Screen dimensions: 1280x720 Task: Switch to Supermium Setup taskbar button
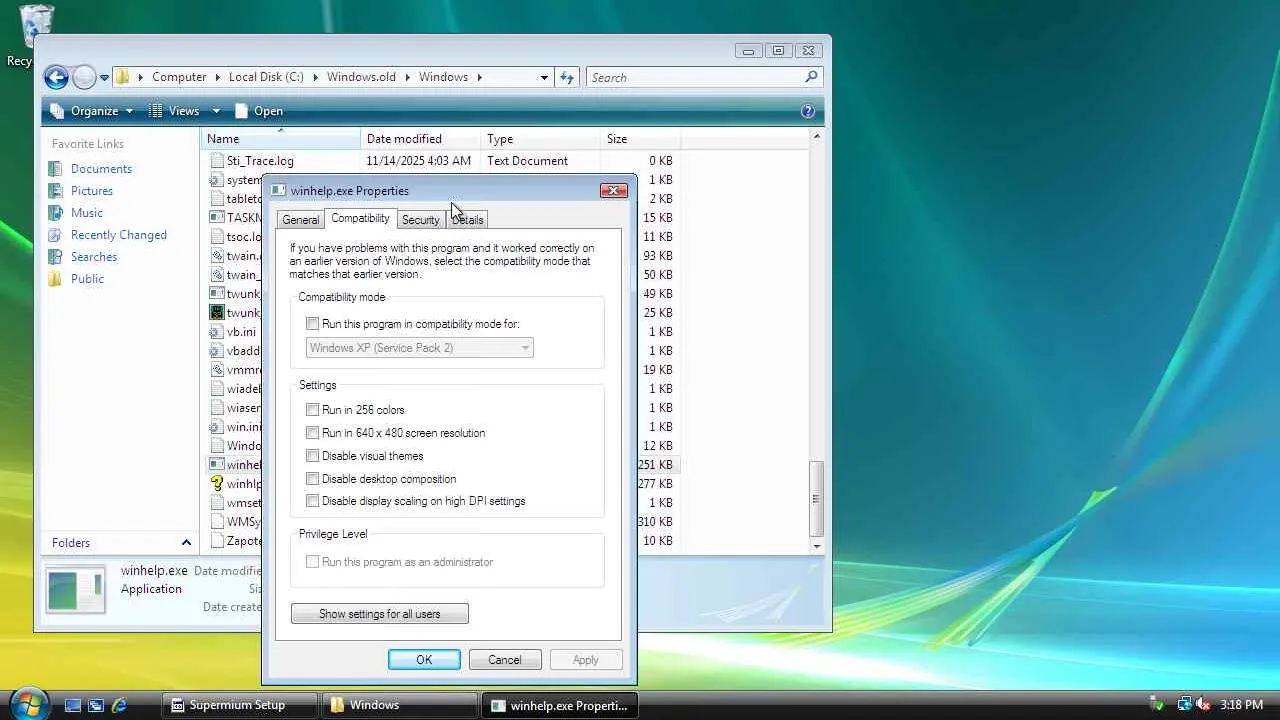240,705
